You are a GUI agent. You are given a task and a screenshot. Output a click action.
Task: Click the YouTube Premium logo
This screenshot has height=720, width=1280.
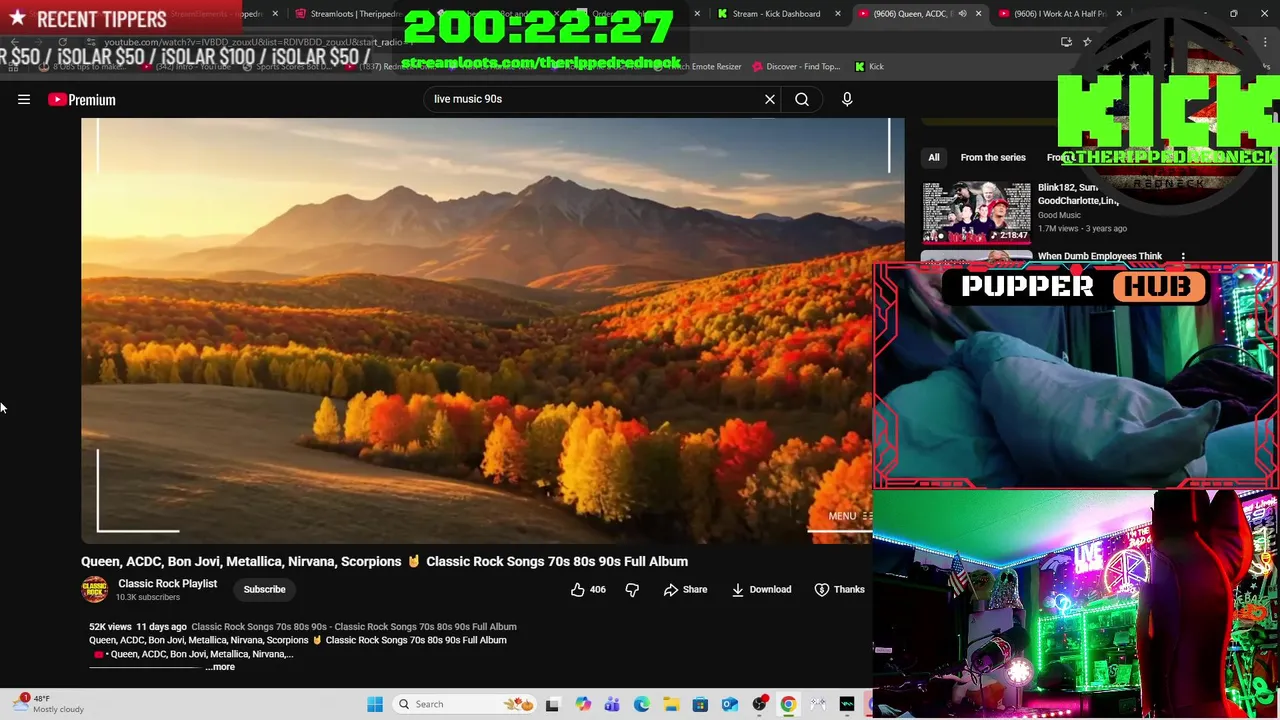[x=82, y=99]
